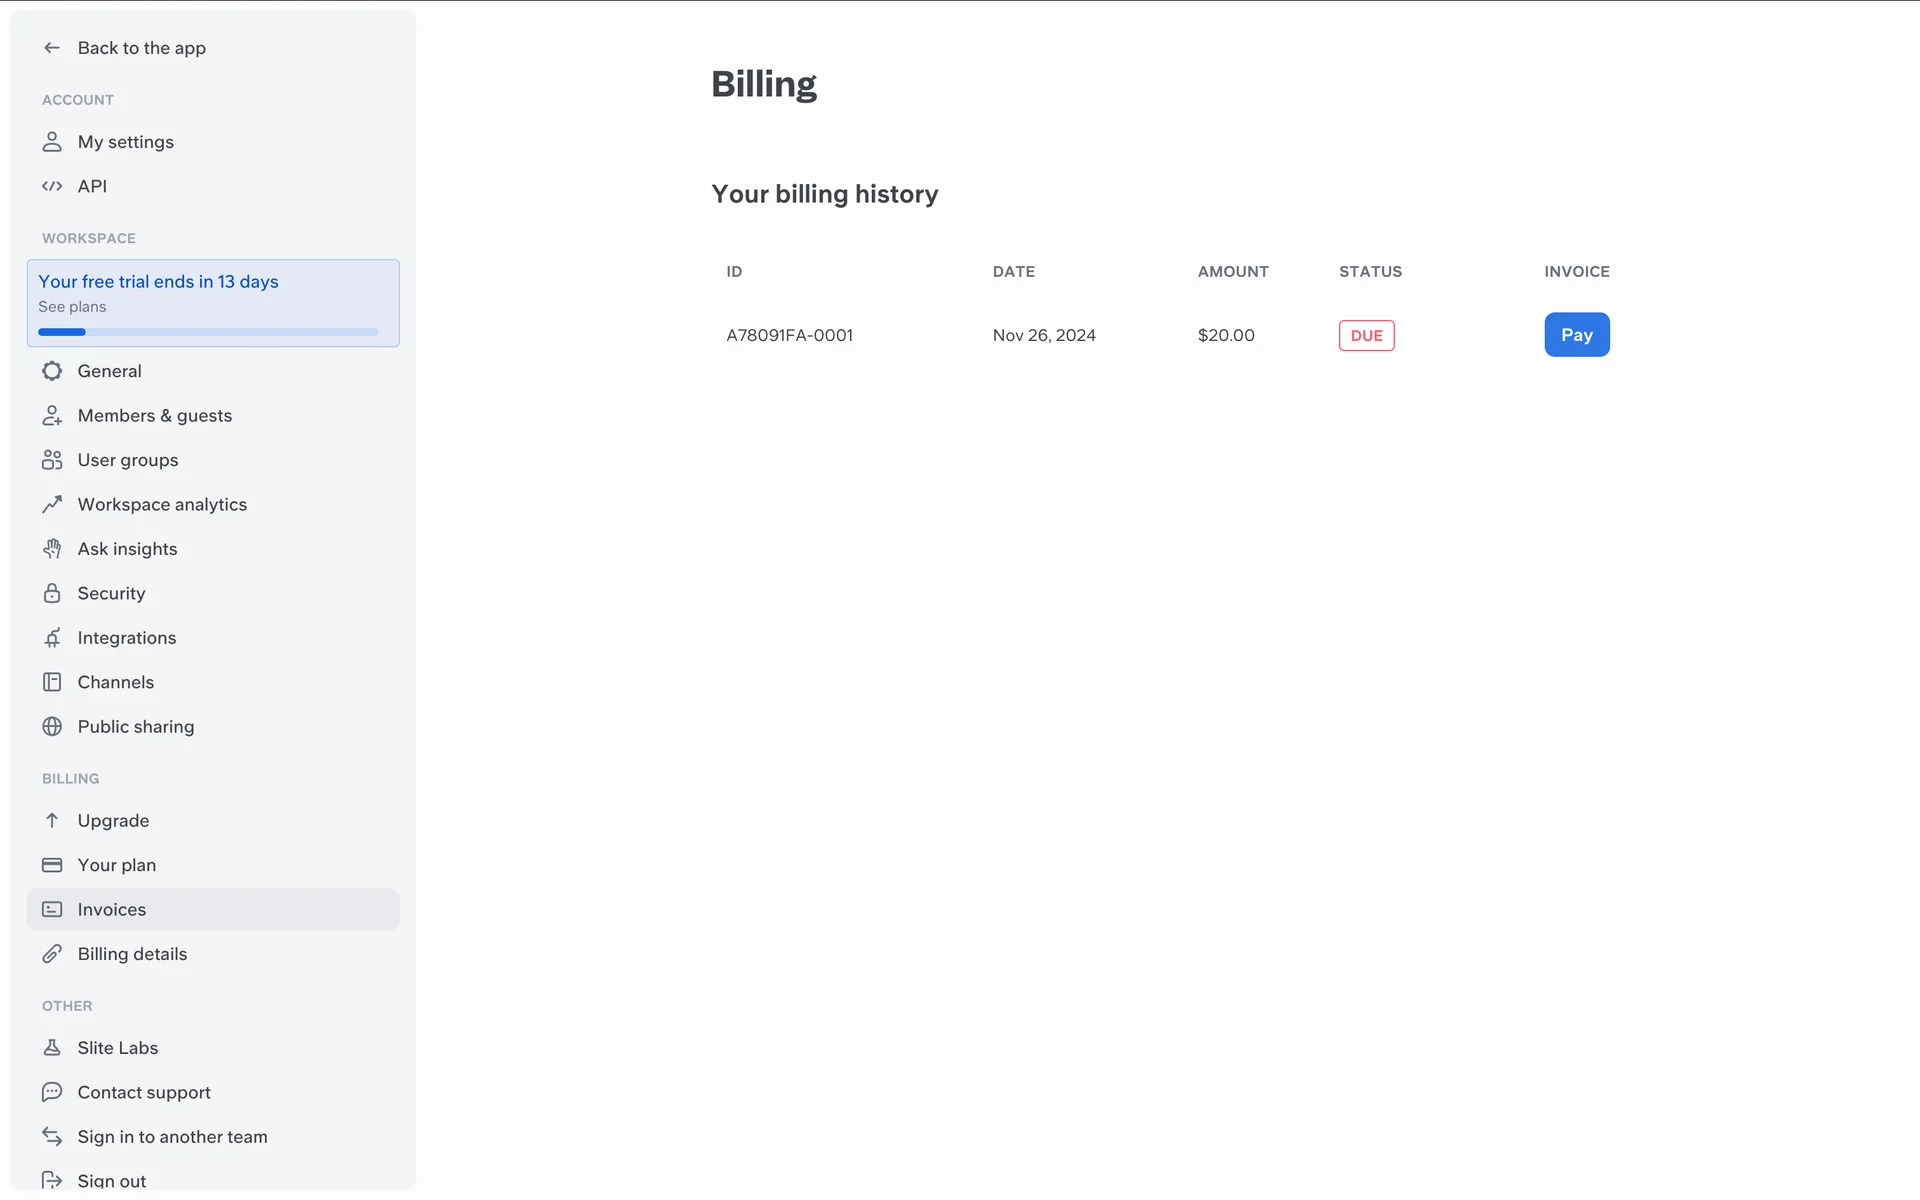The height and width of the screenshot is (1200, 1920).
Task: Click the Contact support chat icon
Action: (x=52, y=1092)
